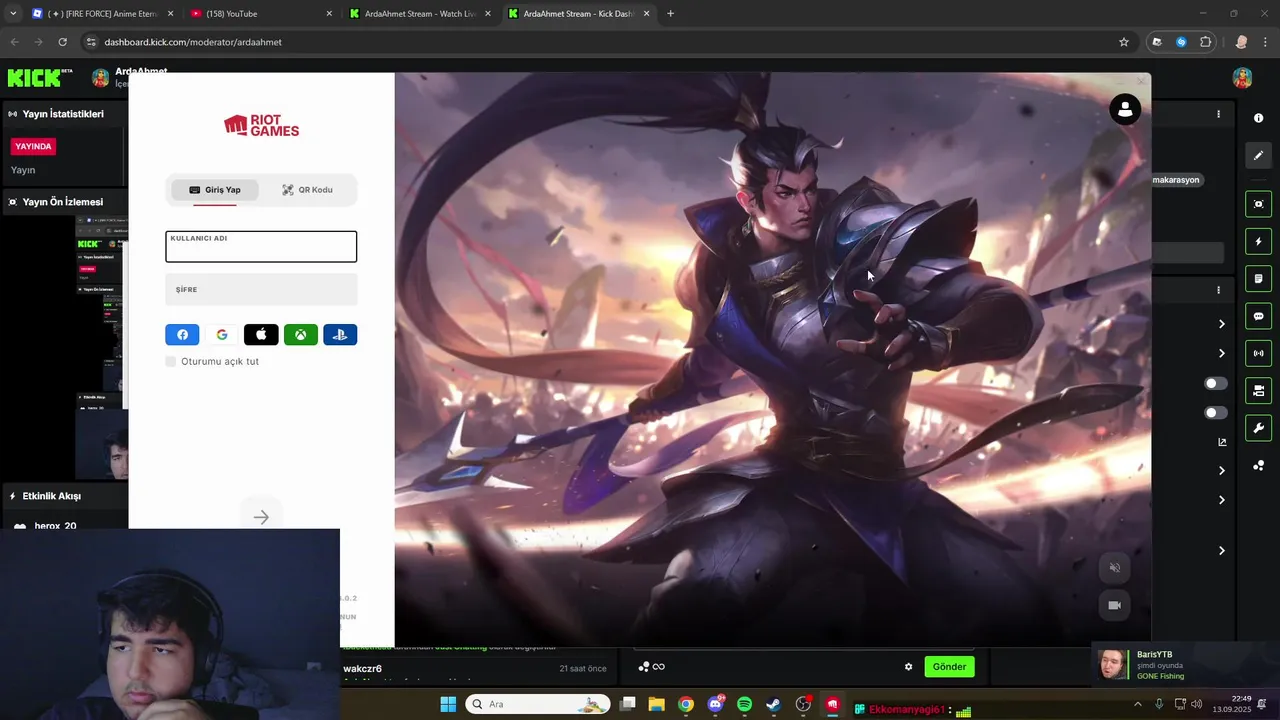Viewport: 1280px width, 720px height.
Task: Open the info icon in the Kick sidebar
Action: 1258,118
